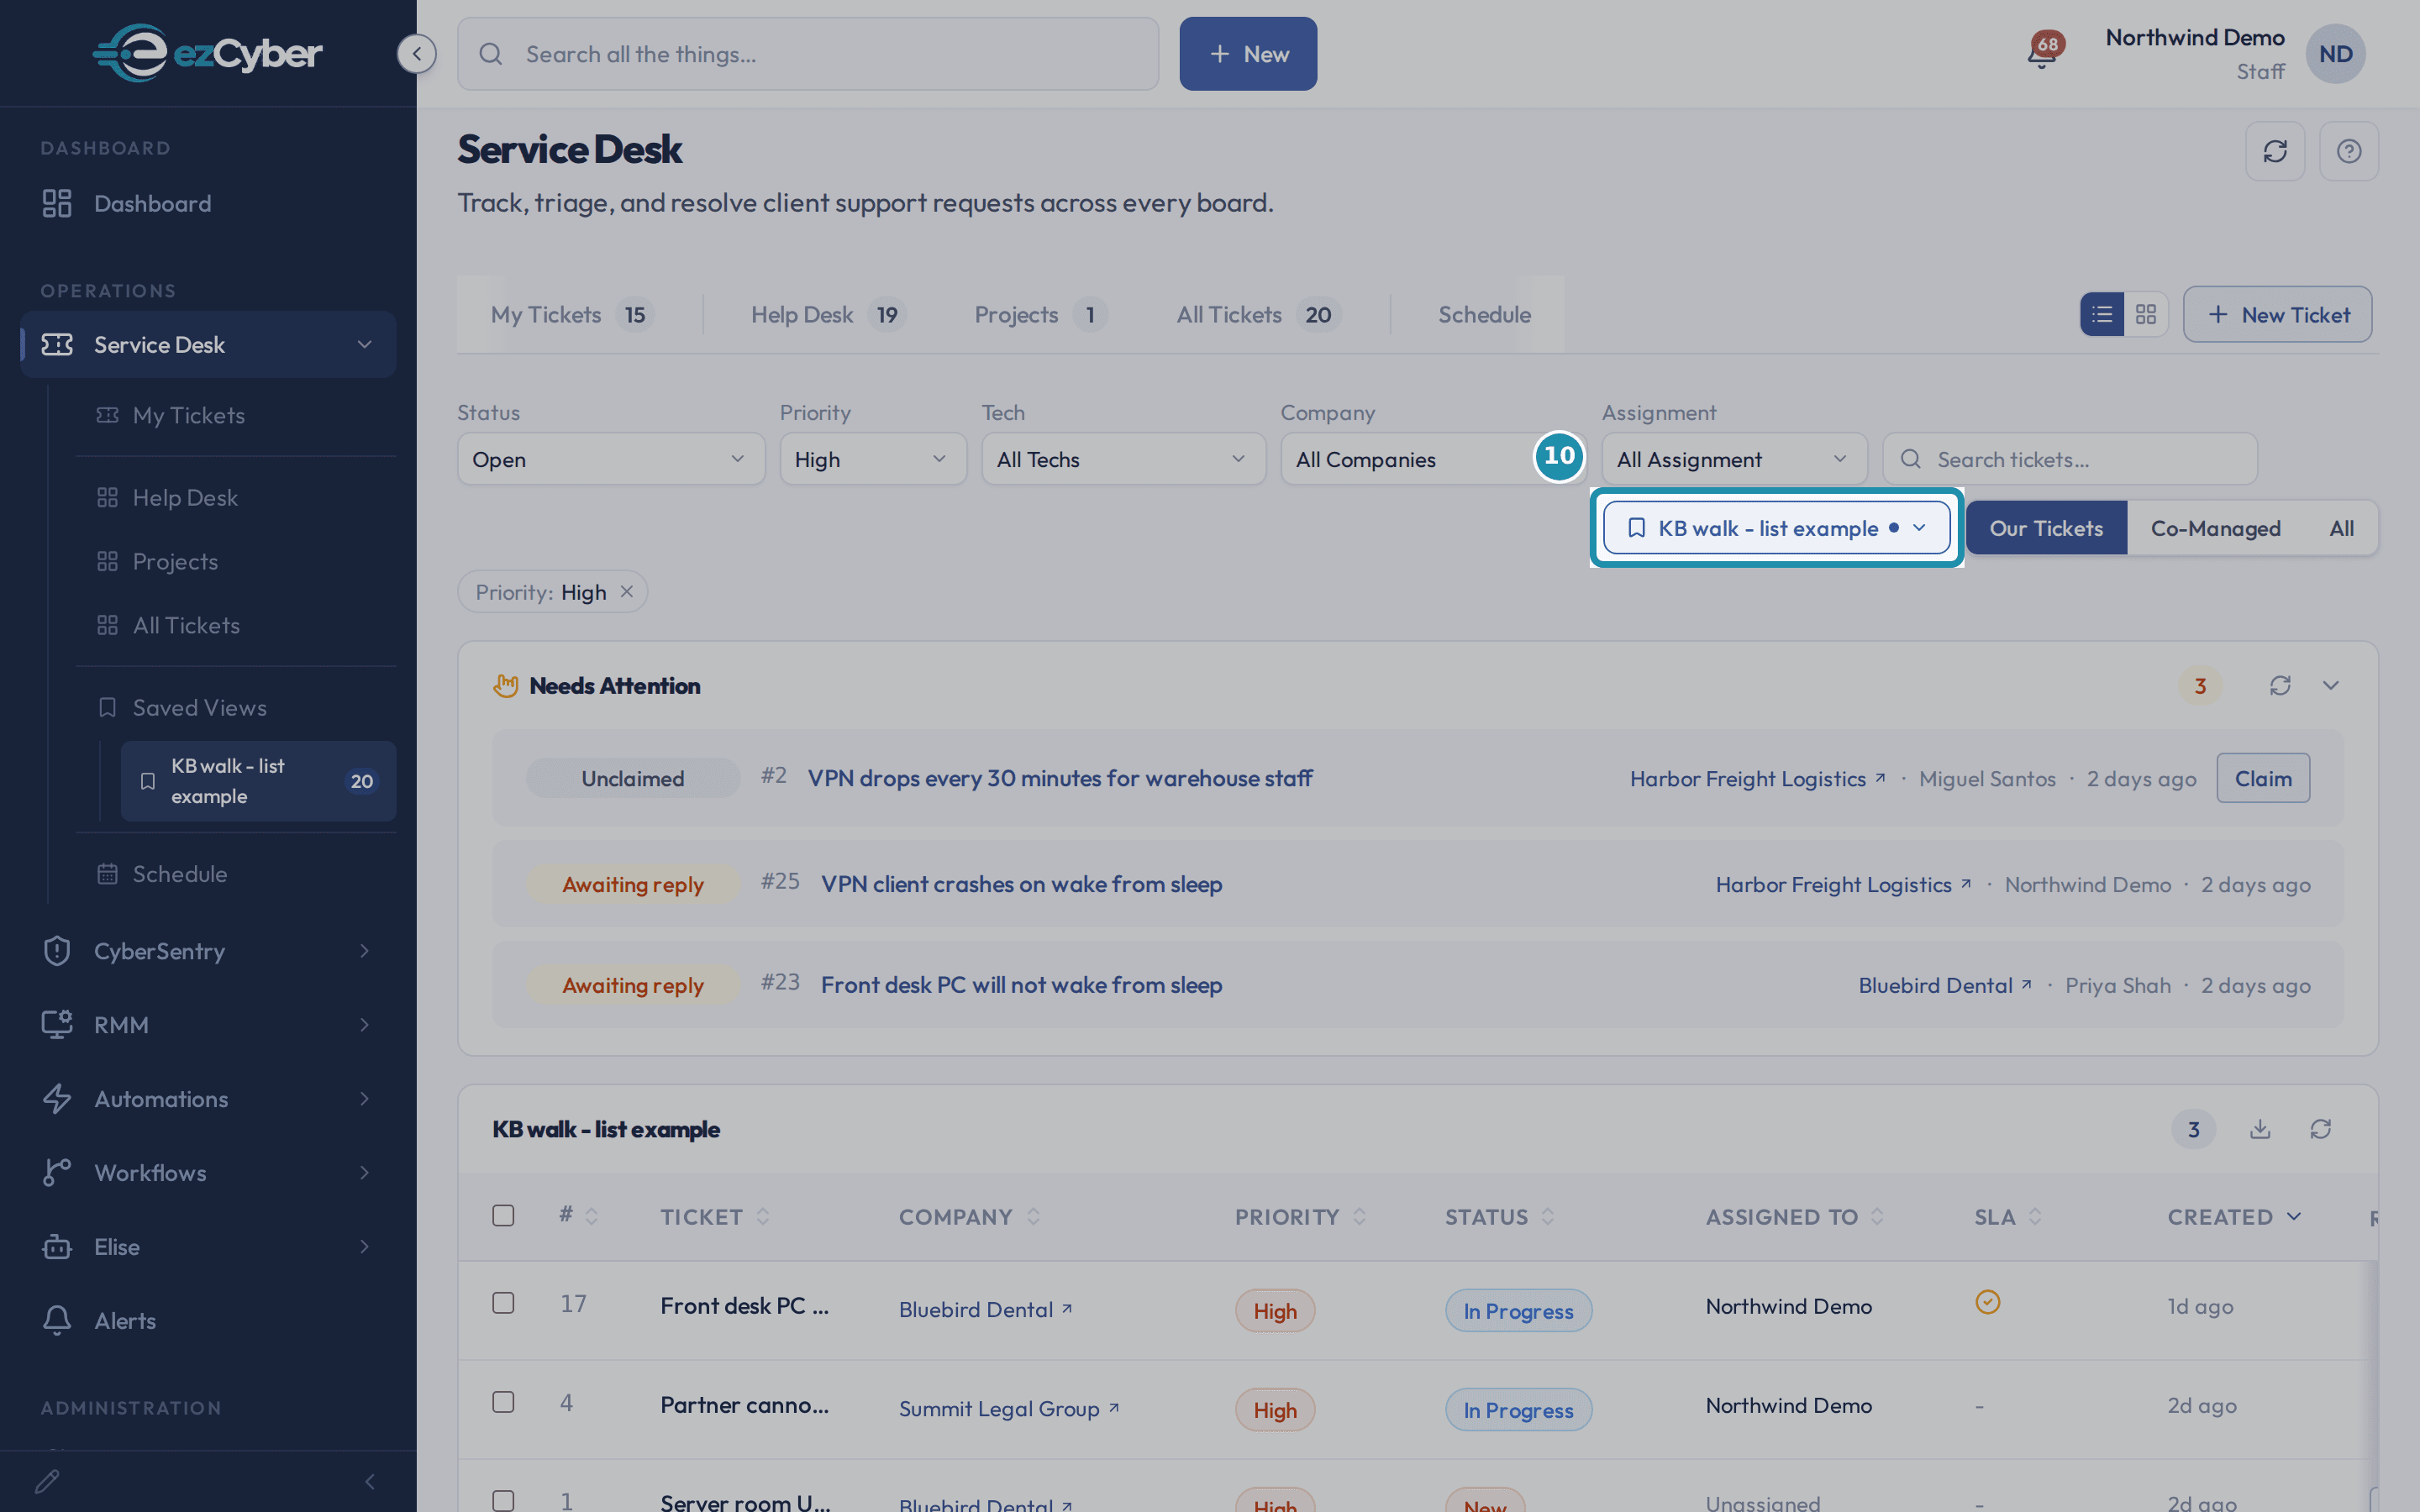Switch to the Schedule tab

pyautogui.click(x=1484, y=315)
